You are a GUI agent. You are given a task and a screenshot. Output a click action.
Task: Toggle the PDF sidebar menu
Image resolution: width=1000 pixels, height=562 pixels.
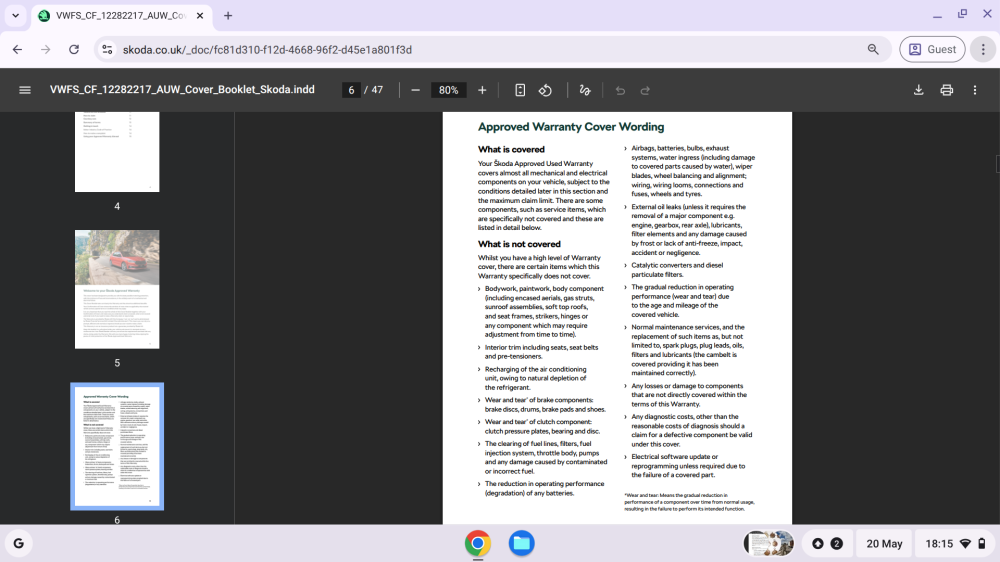point(25,90)
